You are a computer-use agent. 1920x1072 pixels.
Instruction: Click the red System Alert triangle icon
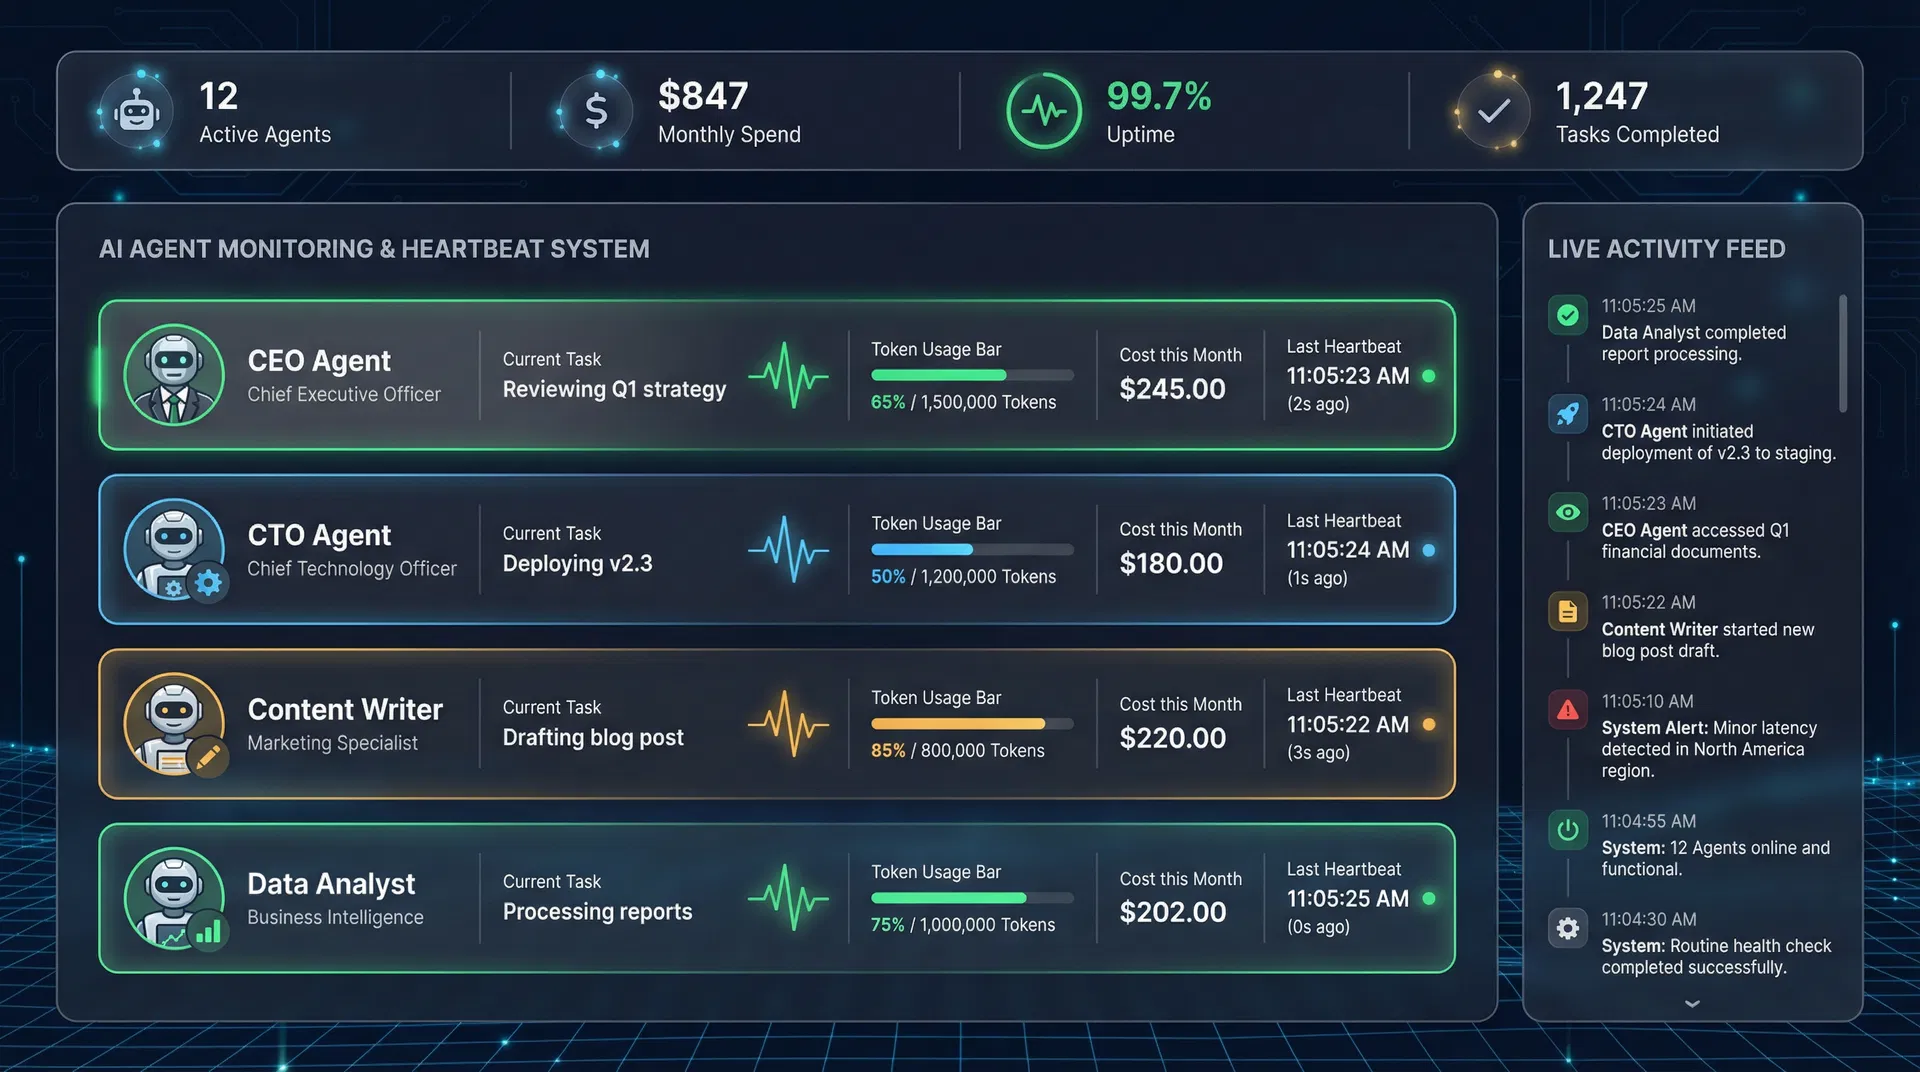point(1568,710)
